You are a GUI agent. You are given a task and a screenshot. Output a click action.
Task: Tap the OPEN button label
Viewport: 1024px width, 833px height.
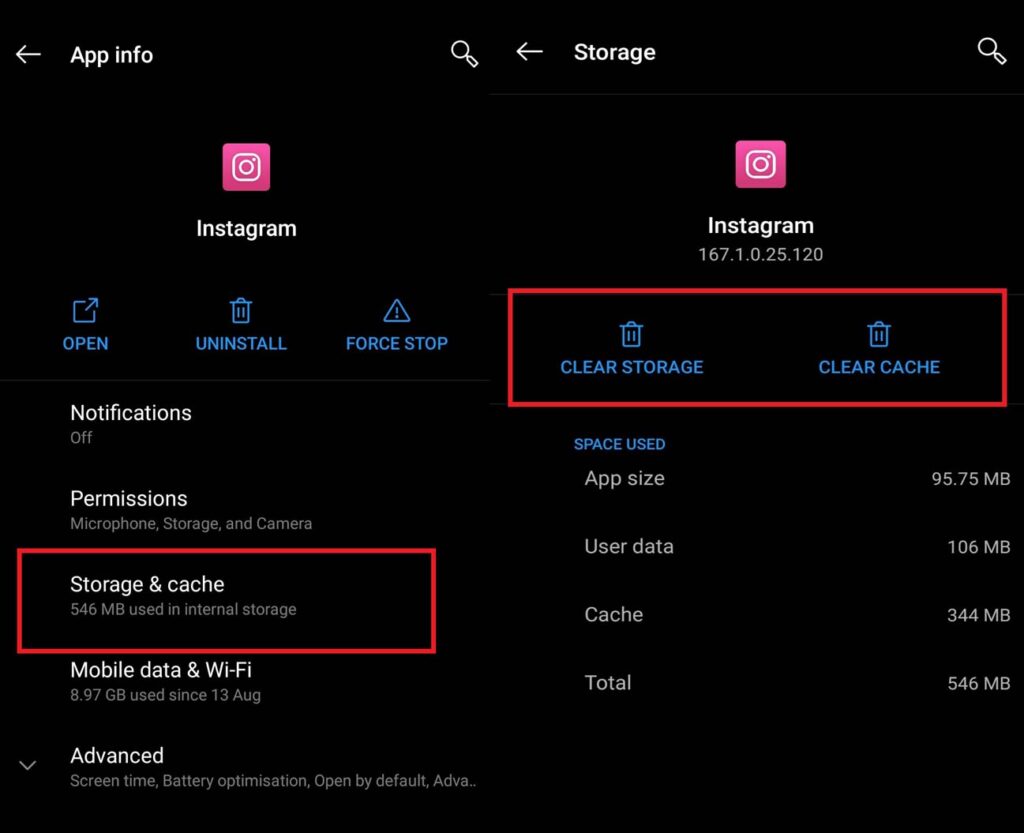tap(86, 343)
